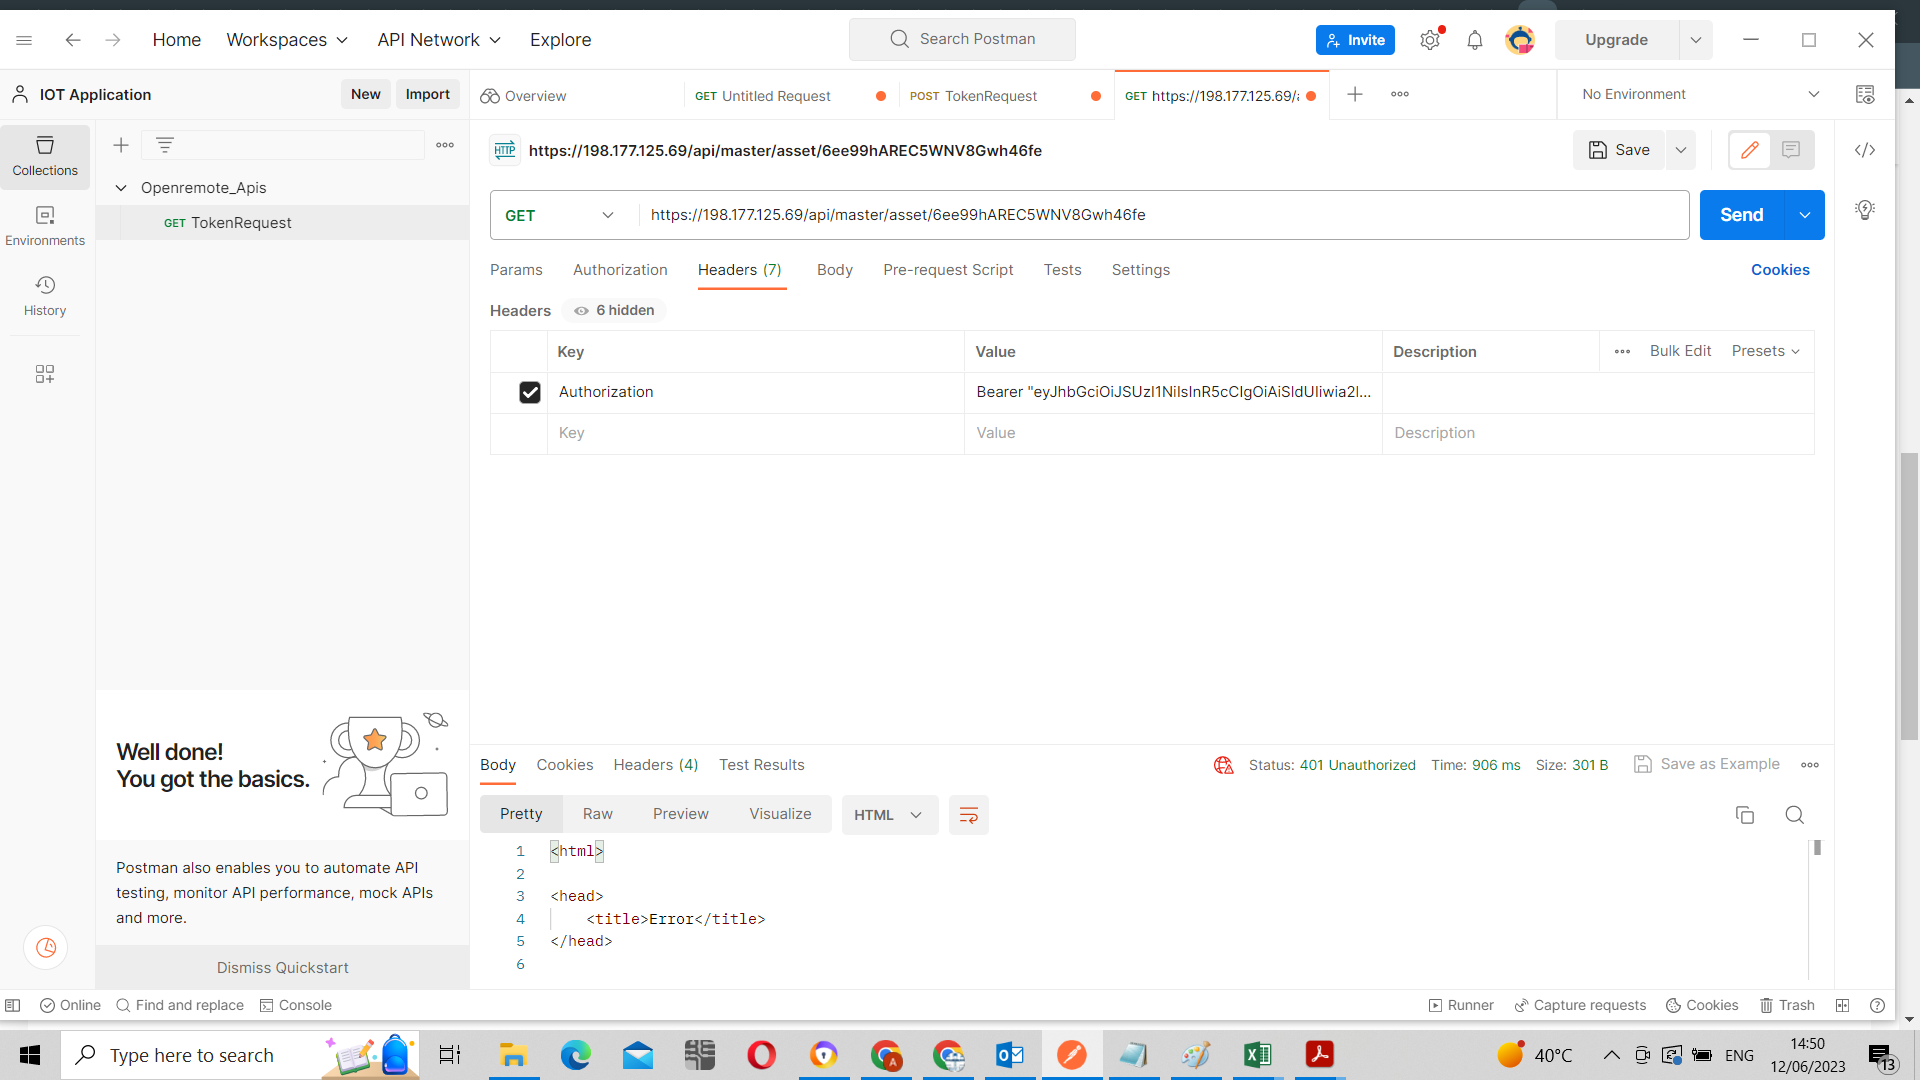Click the notifications bell icon

[1475, 40]
